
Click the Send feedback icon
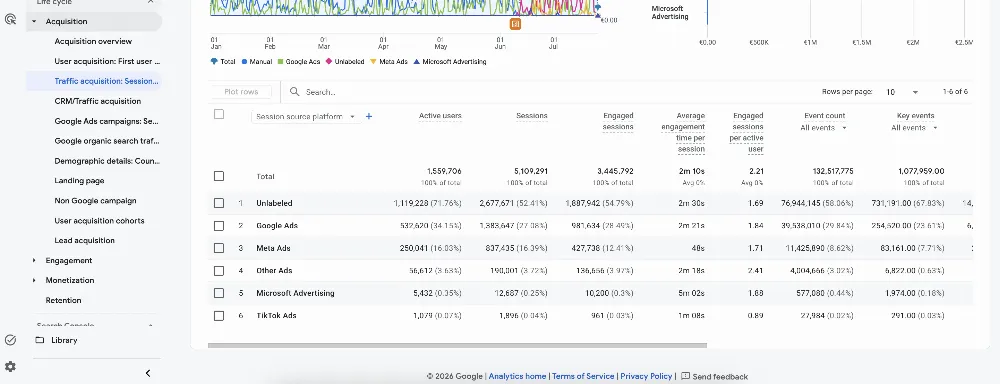686,376
